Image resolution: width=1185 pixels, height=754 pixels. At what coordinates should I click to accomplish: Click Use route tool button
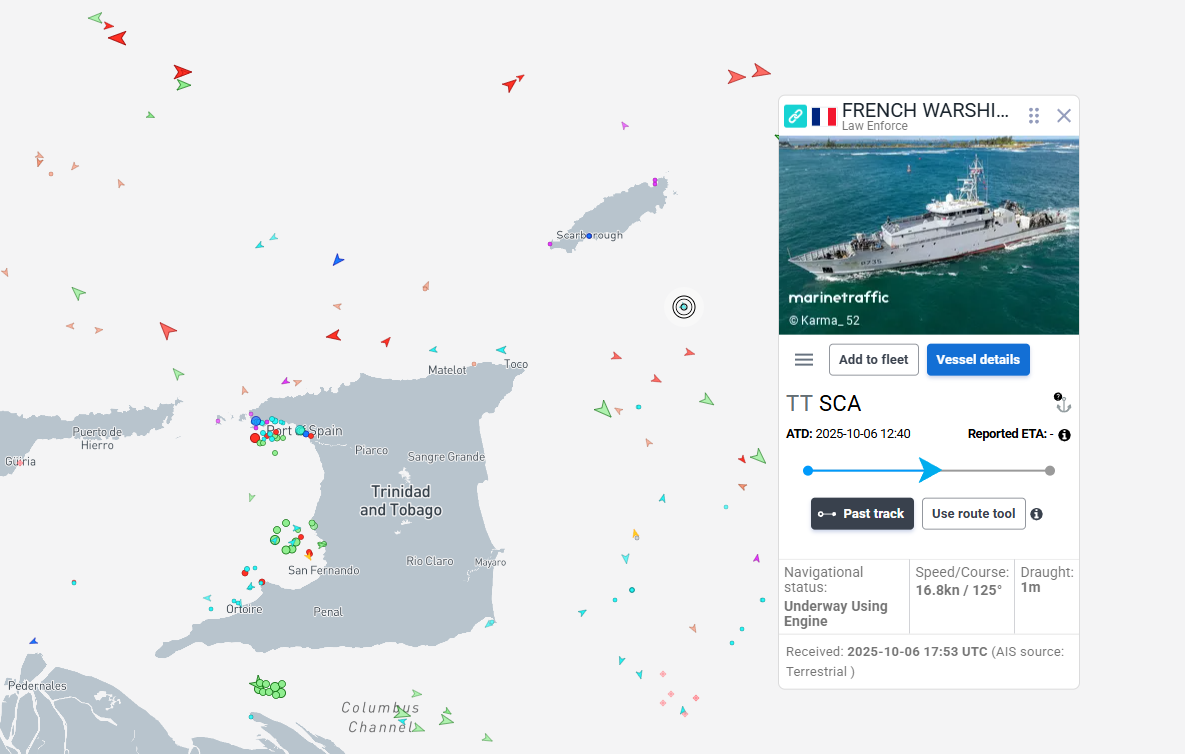[x=973, y=514]
